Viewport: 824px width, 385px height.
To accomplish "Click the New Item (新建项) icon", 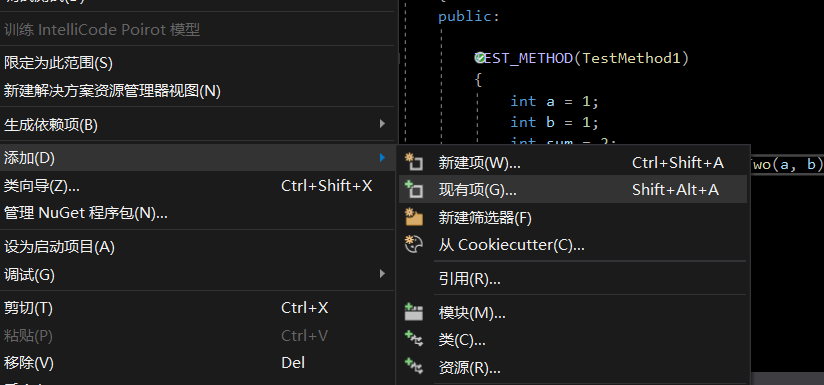I will [x=414, y=162].
